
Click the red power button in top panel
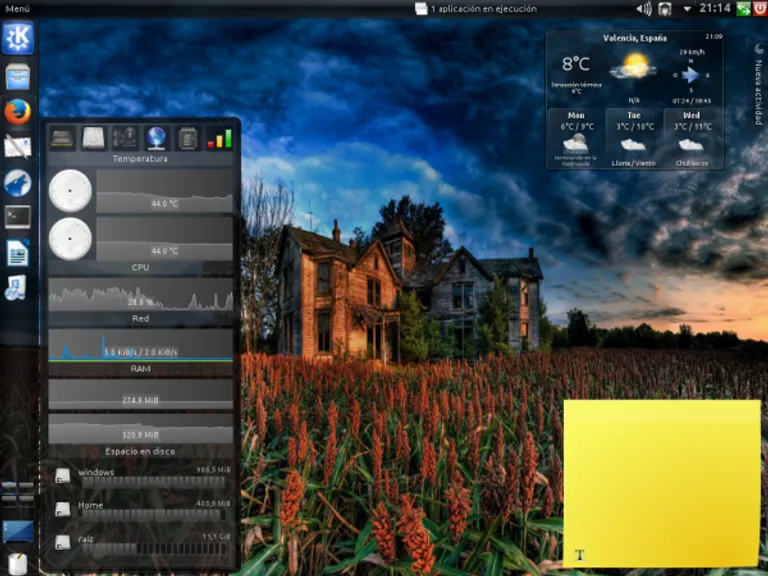pyautogui.click(x=760, y=9)
